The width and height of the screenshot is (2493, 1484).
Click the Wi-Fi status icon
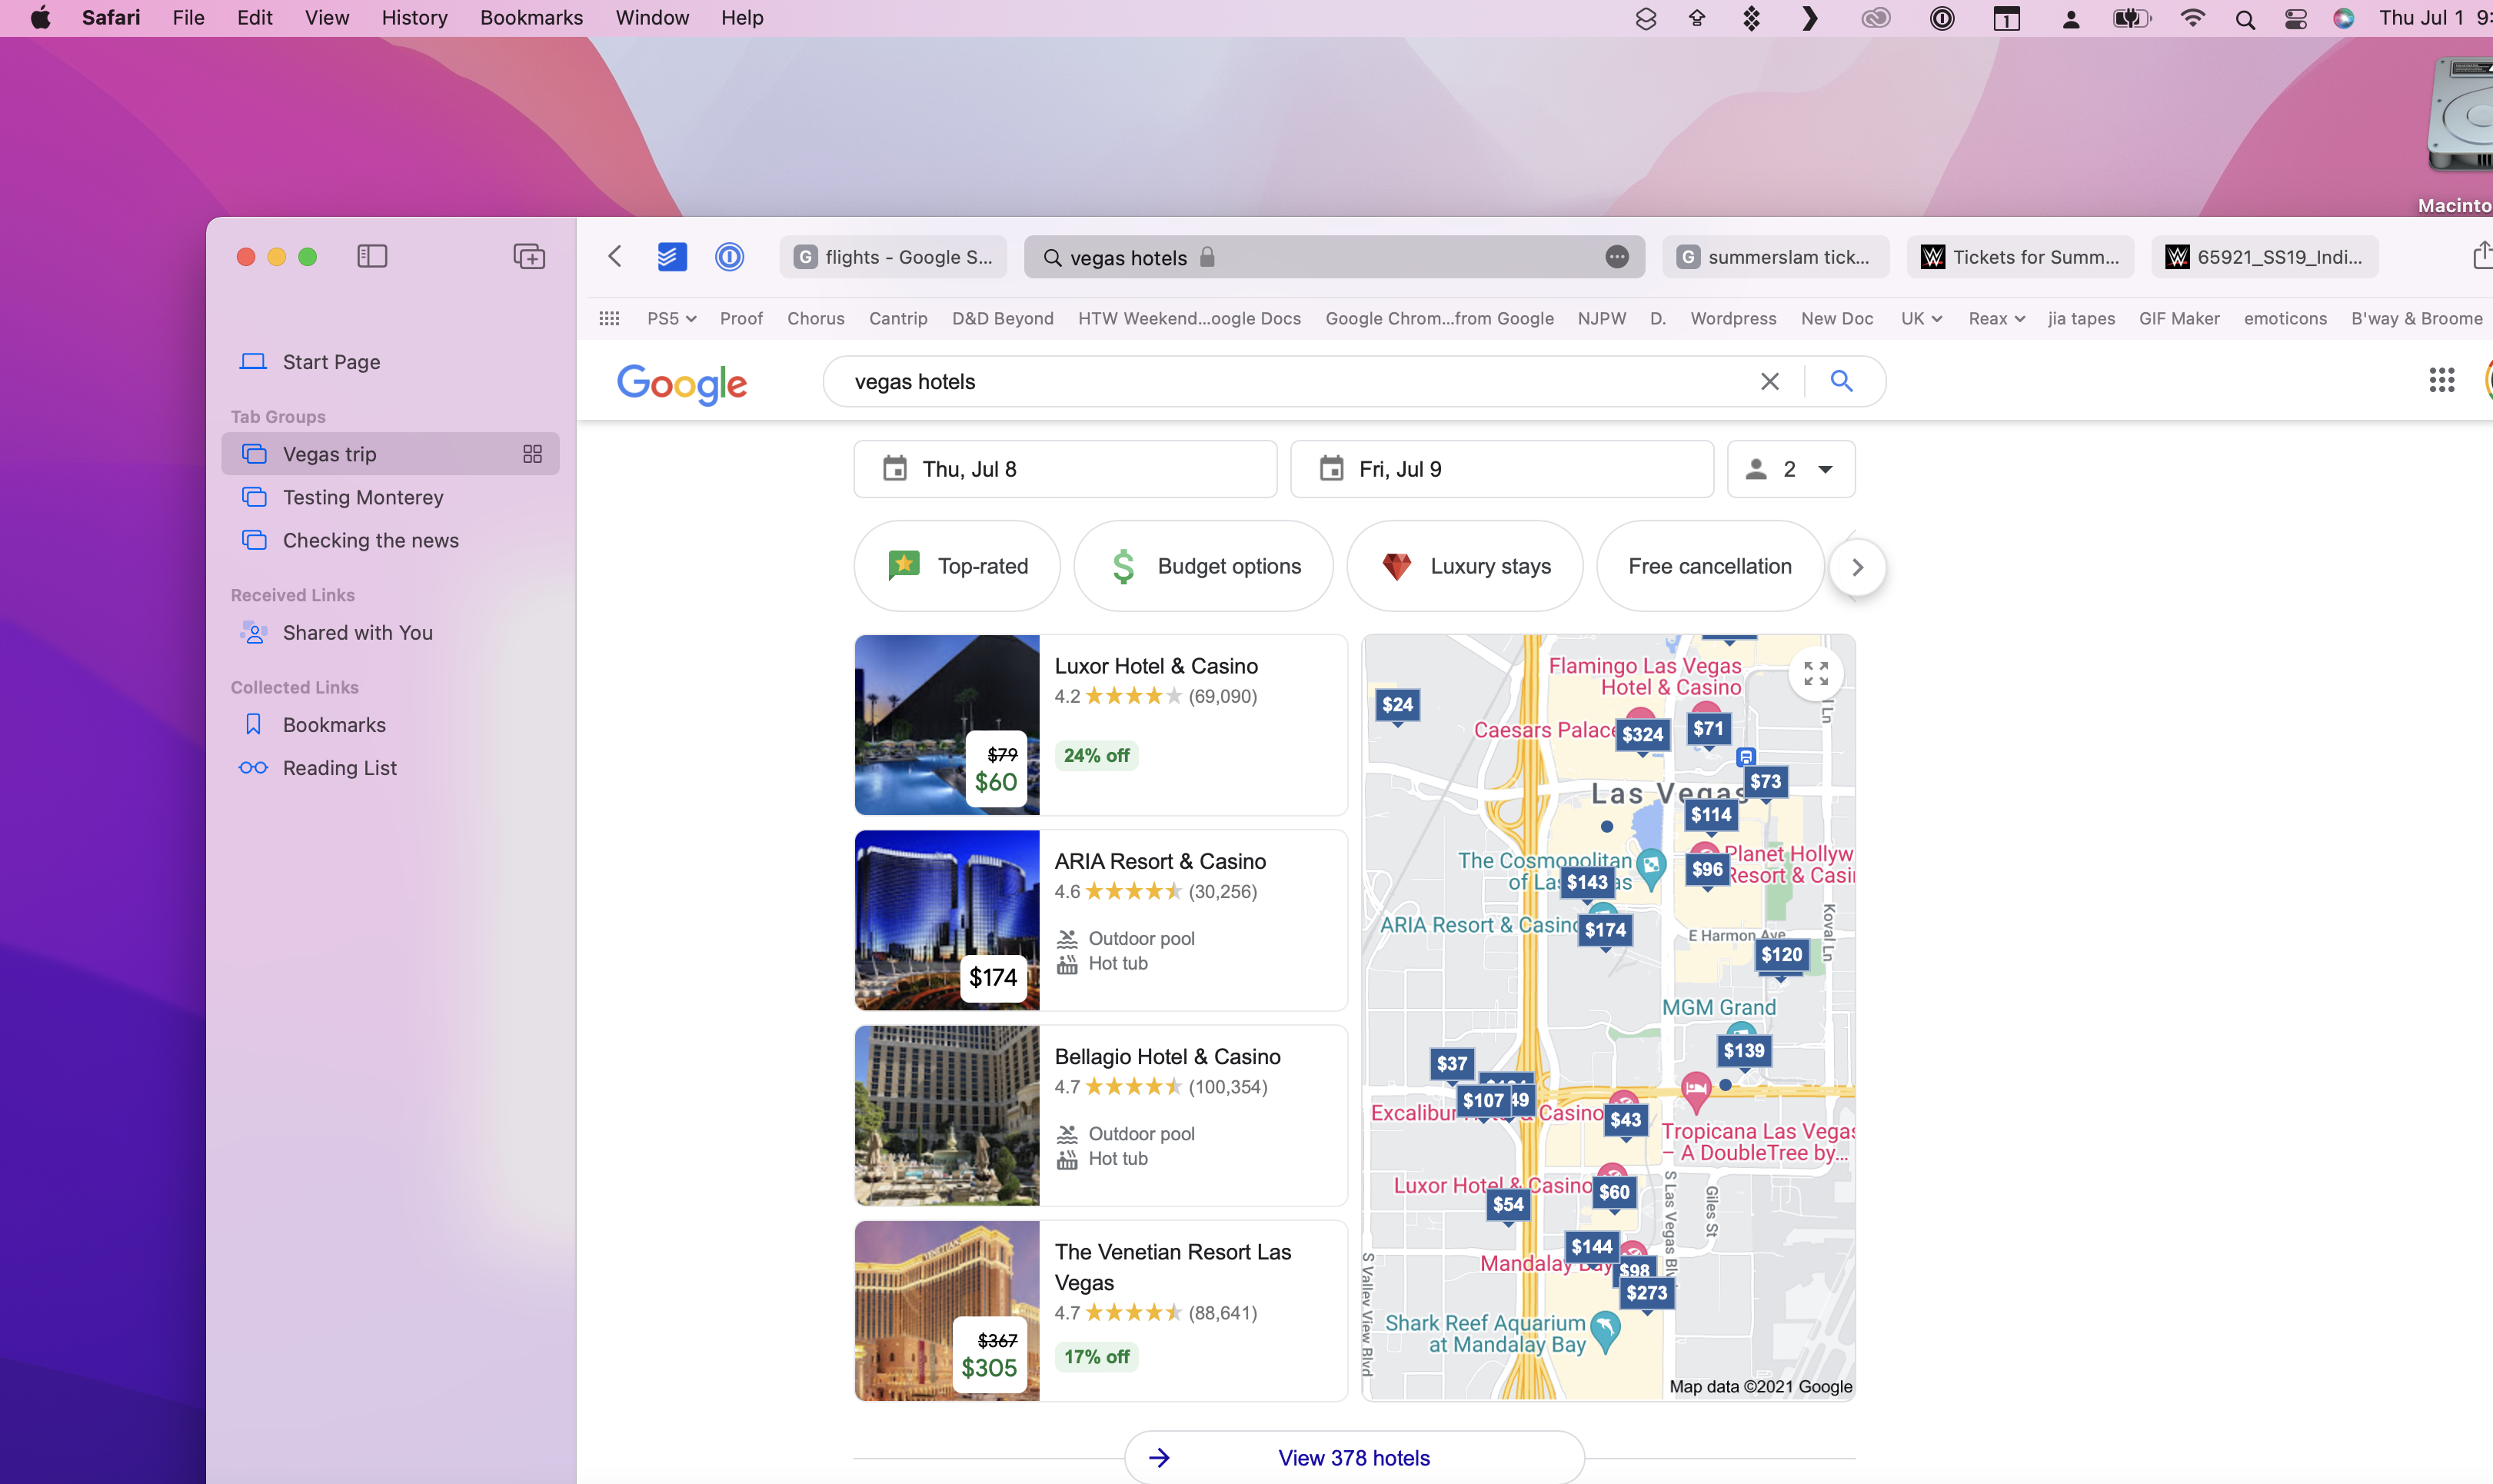[2192, 18]
